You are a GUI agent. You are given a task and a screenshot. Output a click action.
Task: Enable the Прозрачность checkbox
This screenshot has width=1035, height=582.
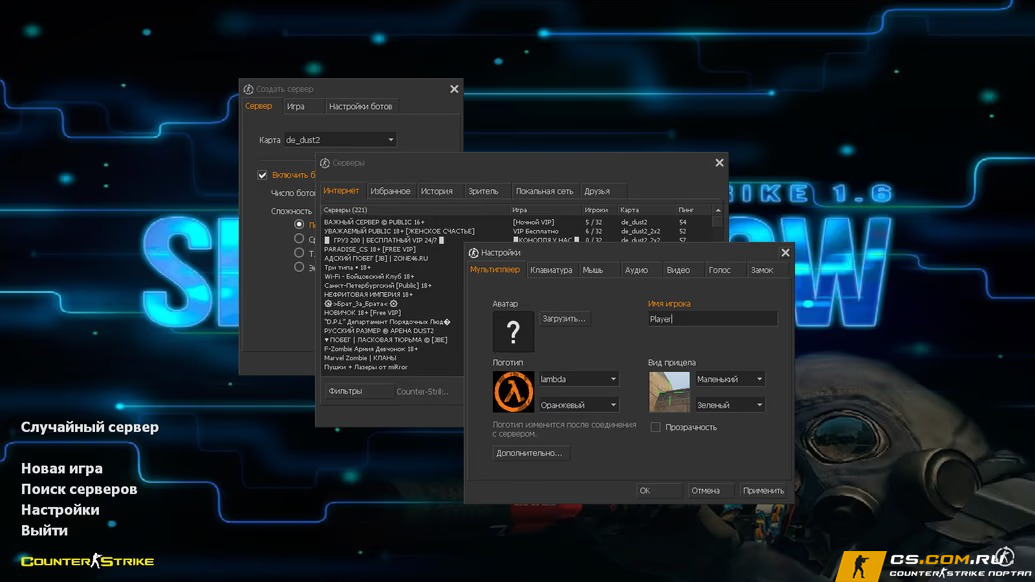coord(655,427)
